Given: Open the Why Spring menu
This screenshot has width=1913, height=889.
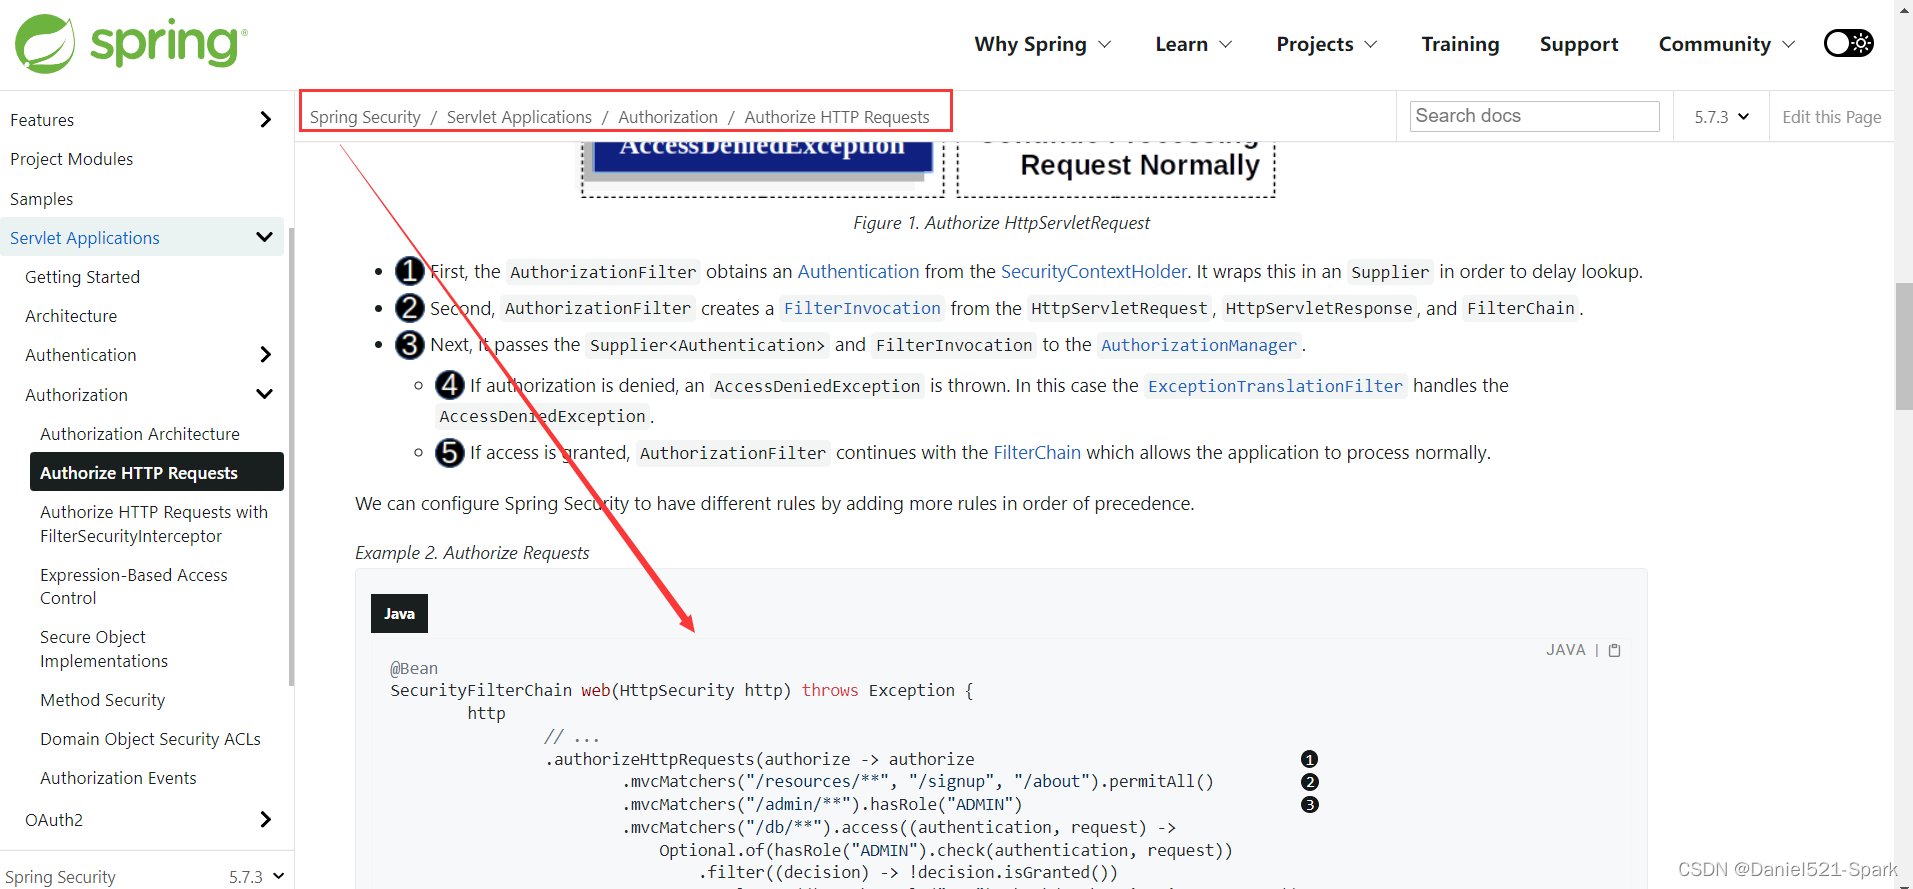Looking at the screenshot, I should click(x=1043, y=44).
